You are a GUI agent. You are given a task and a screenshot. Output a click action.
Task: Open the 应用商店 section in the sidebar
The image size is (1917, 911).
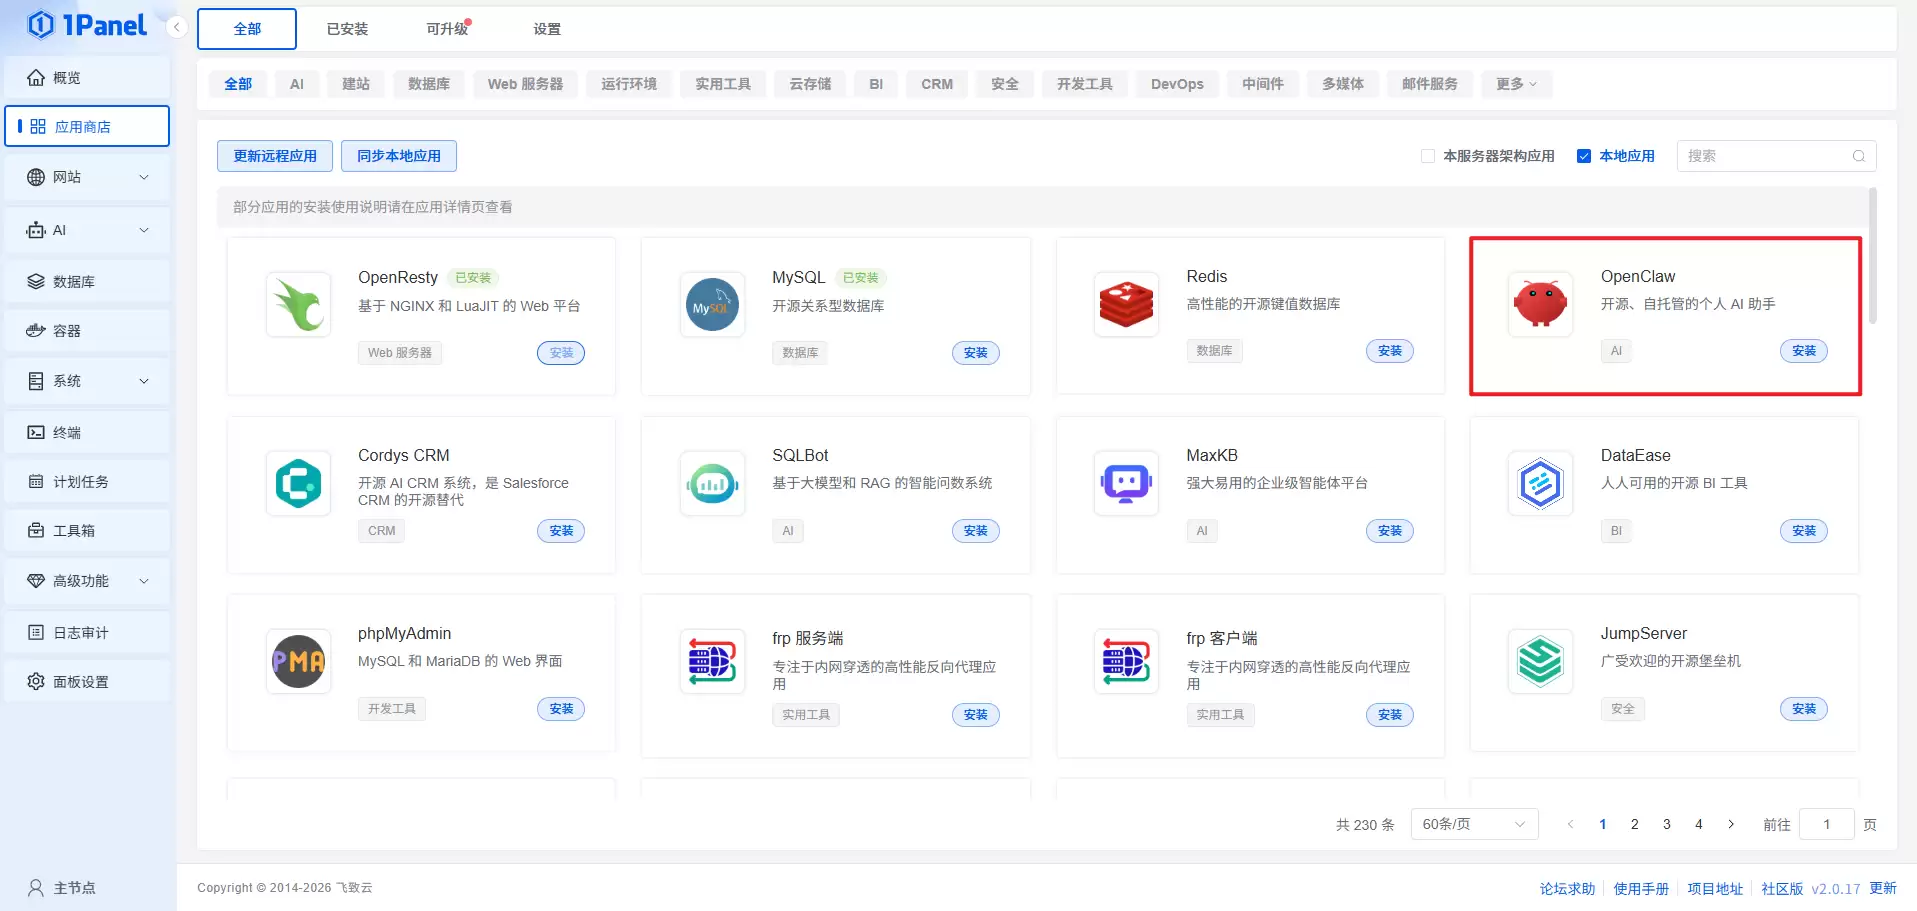pos(87,126)
